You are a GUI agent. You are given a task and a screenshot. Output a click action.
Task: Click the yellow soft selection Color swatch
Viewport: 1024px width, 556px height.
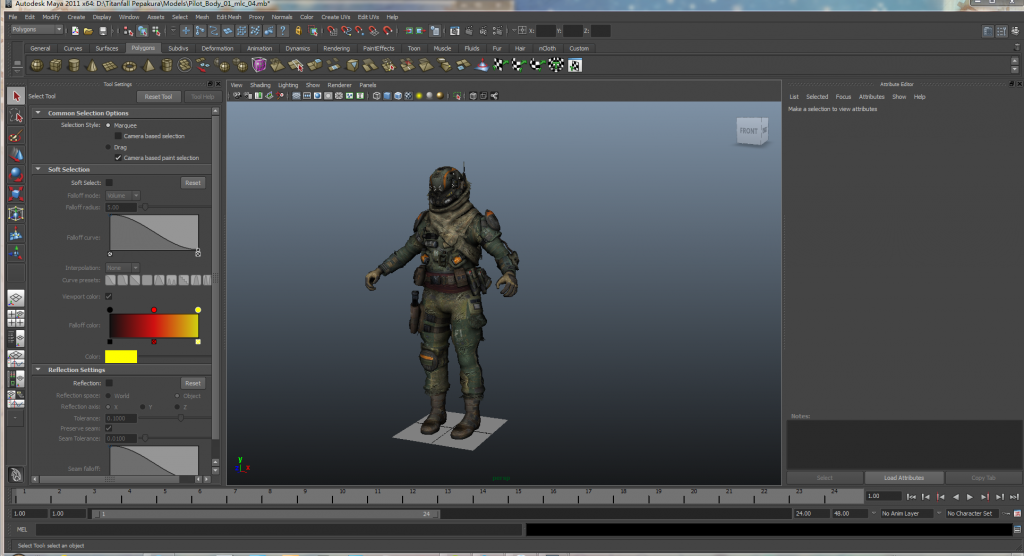pos(121,357)
